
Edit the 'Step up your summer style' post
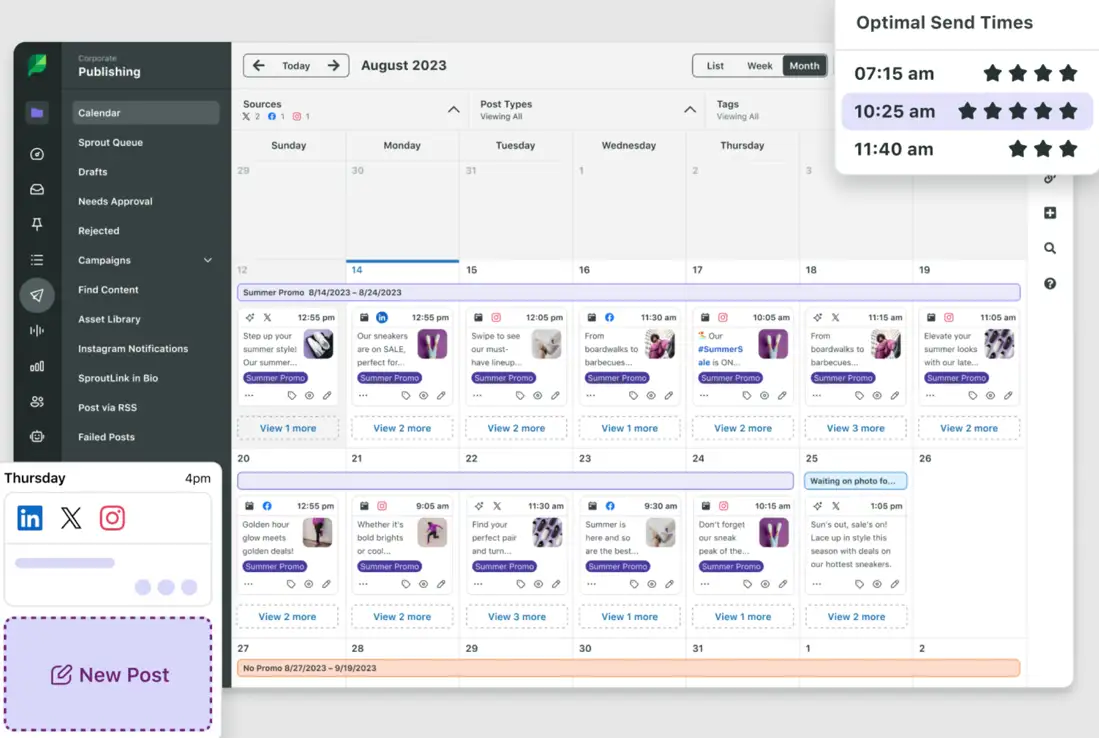click(327, 395)
